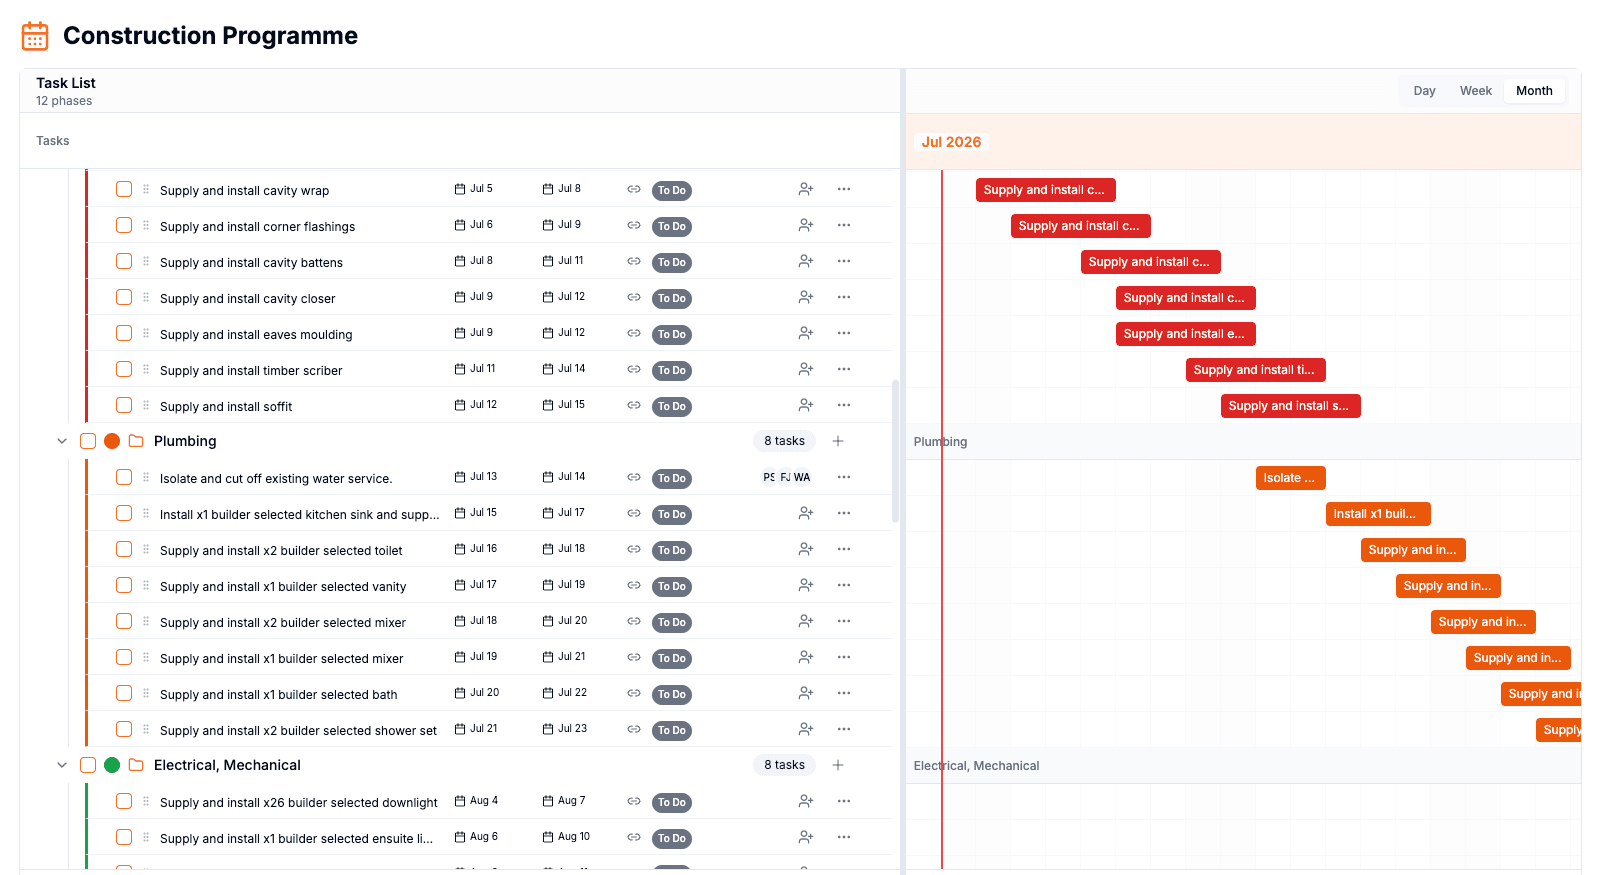Viewport: 1610px width, 875px height.
Task: Click the start date calendar icon for cavity wrap
Action: click(x=460, y=189)
